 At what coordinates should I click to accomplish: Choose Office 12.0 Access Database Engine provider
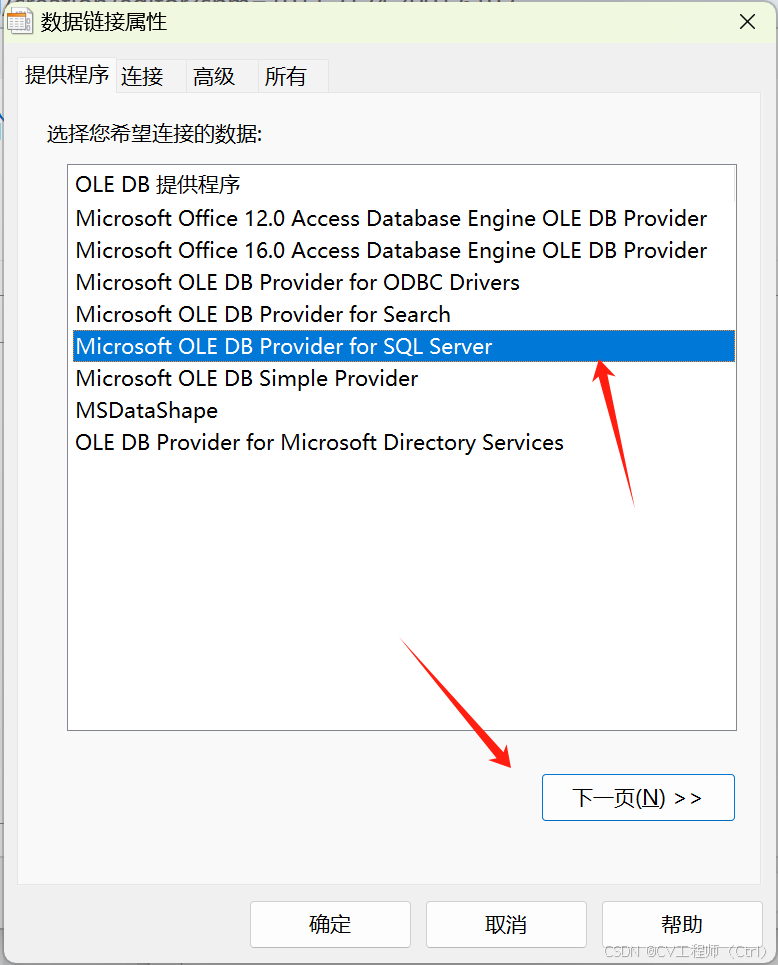391,218
